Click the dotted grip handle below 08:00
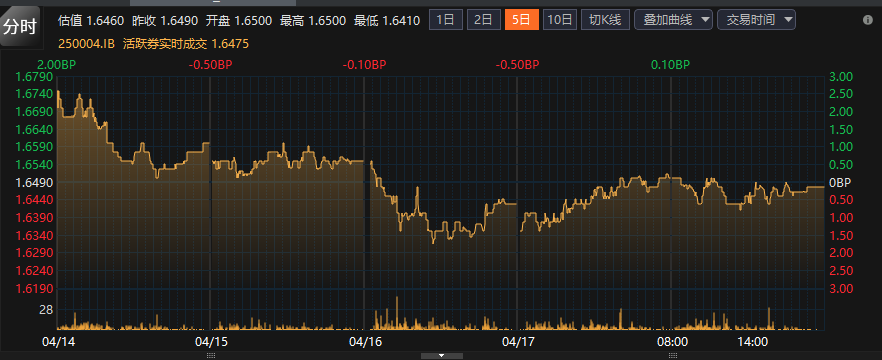Screen dimensions: 882x360 pos(673,356)
